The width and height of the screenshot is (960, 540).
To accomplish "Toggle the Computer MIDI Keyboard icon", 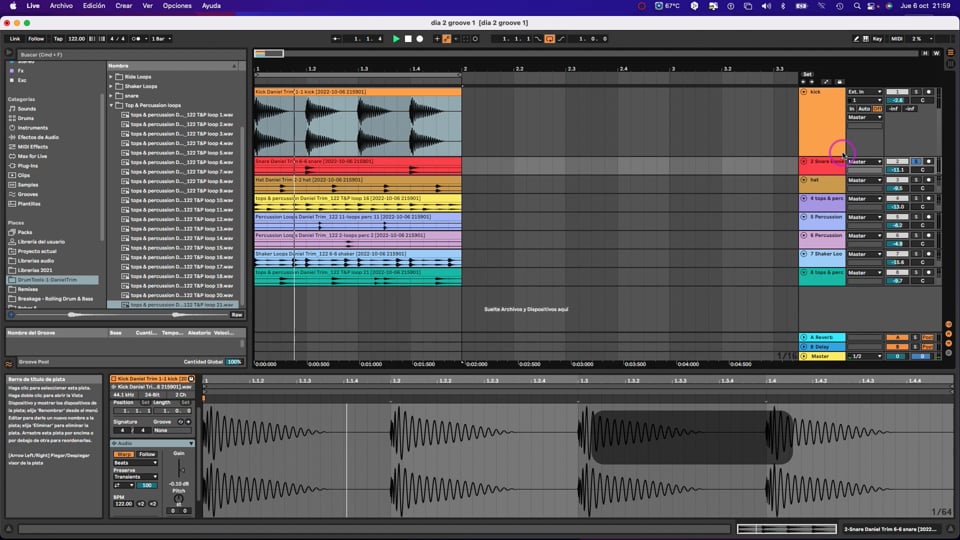I will coord(866,39).
